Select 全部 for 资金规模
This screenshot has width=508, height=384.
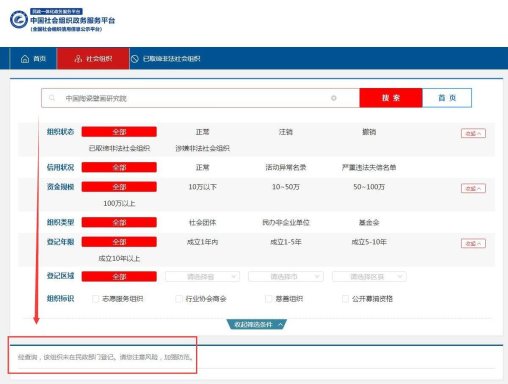pyautogui.click(x=119, y=187)
